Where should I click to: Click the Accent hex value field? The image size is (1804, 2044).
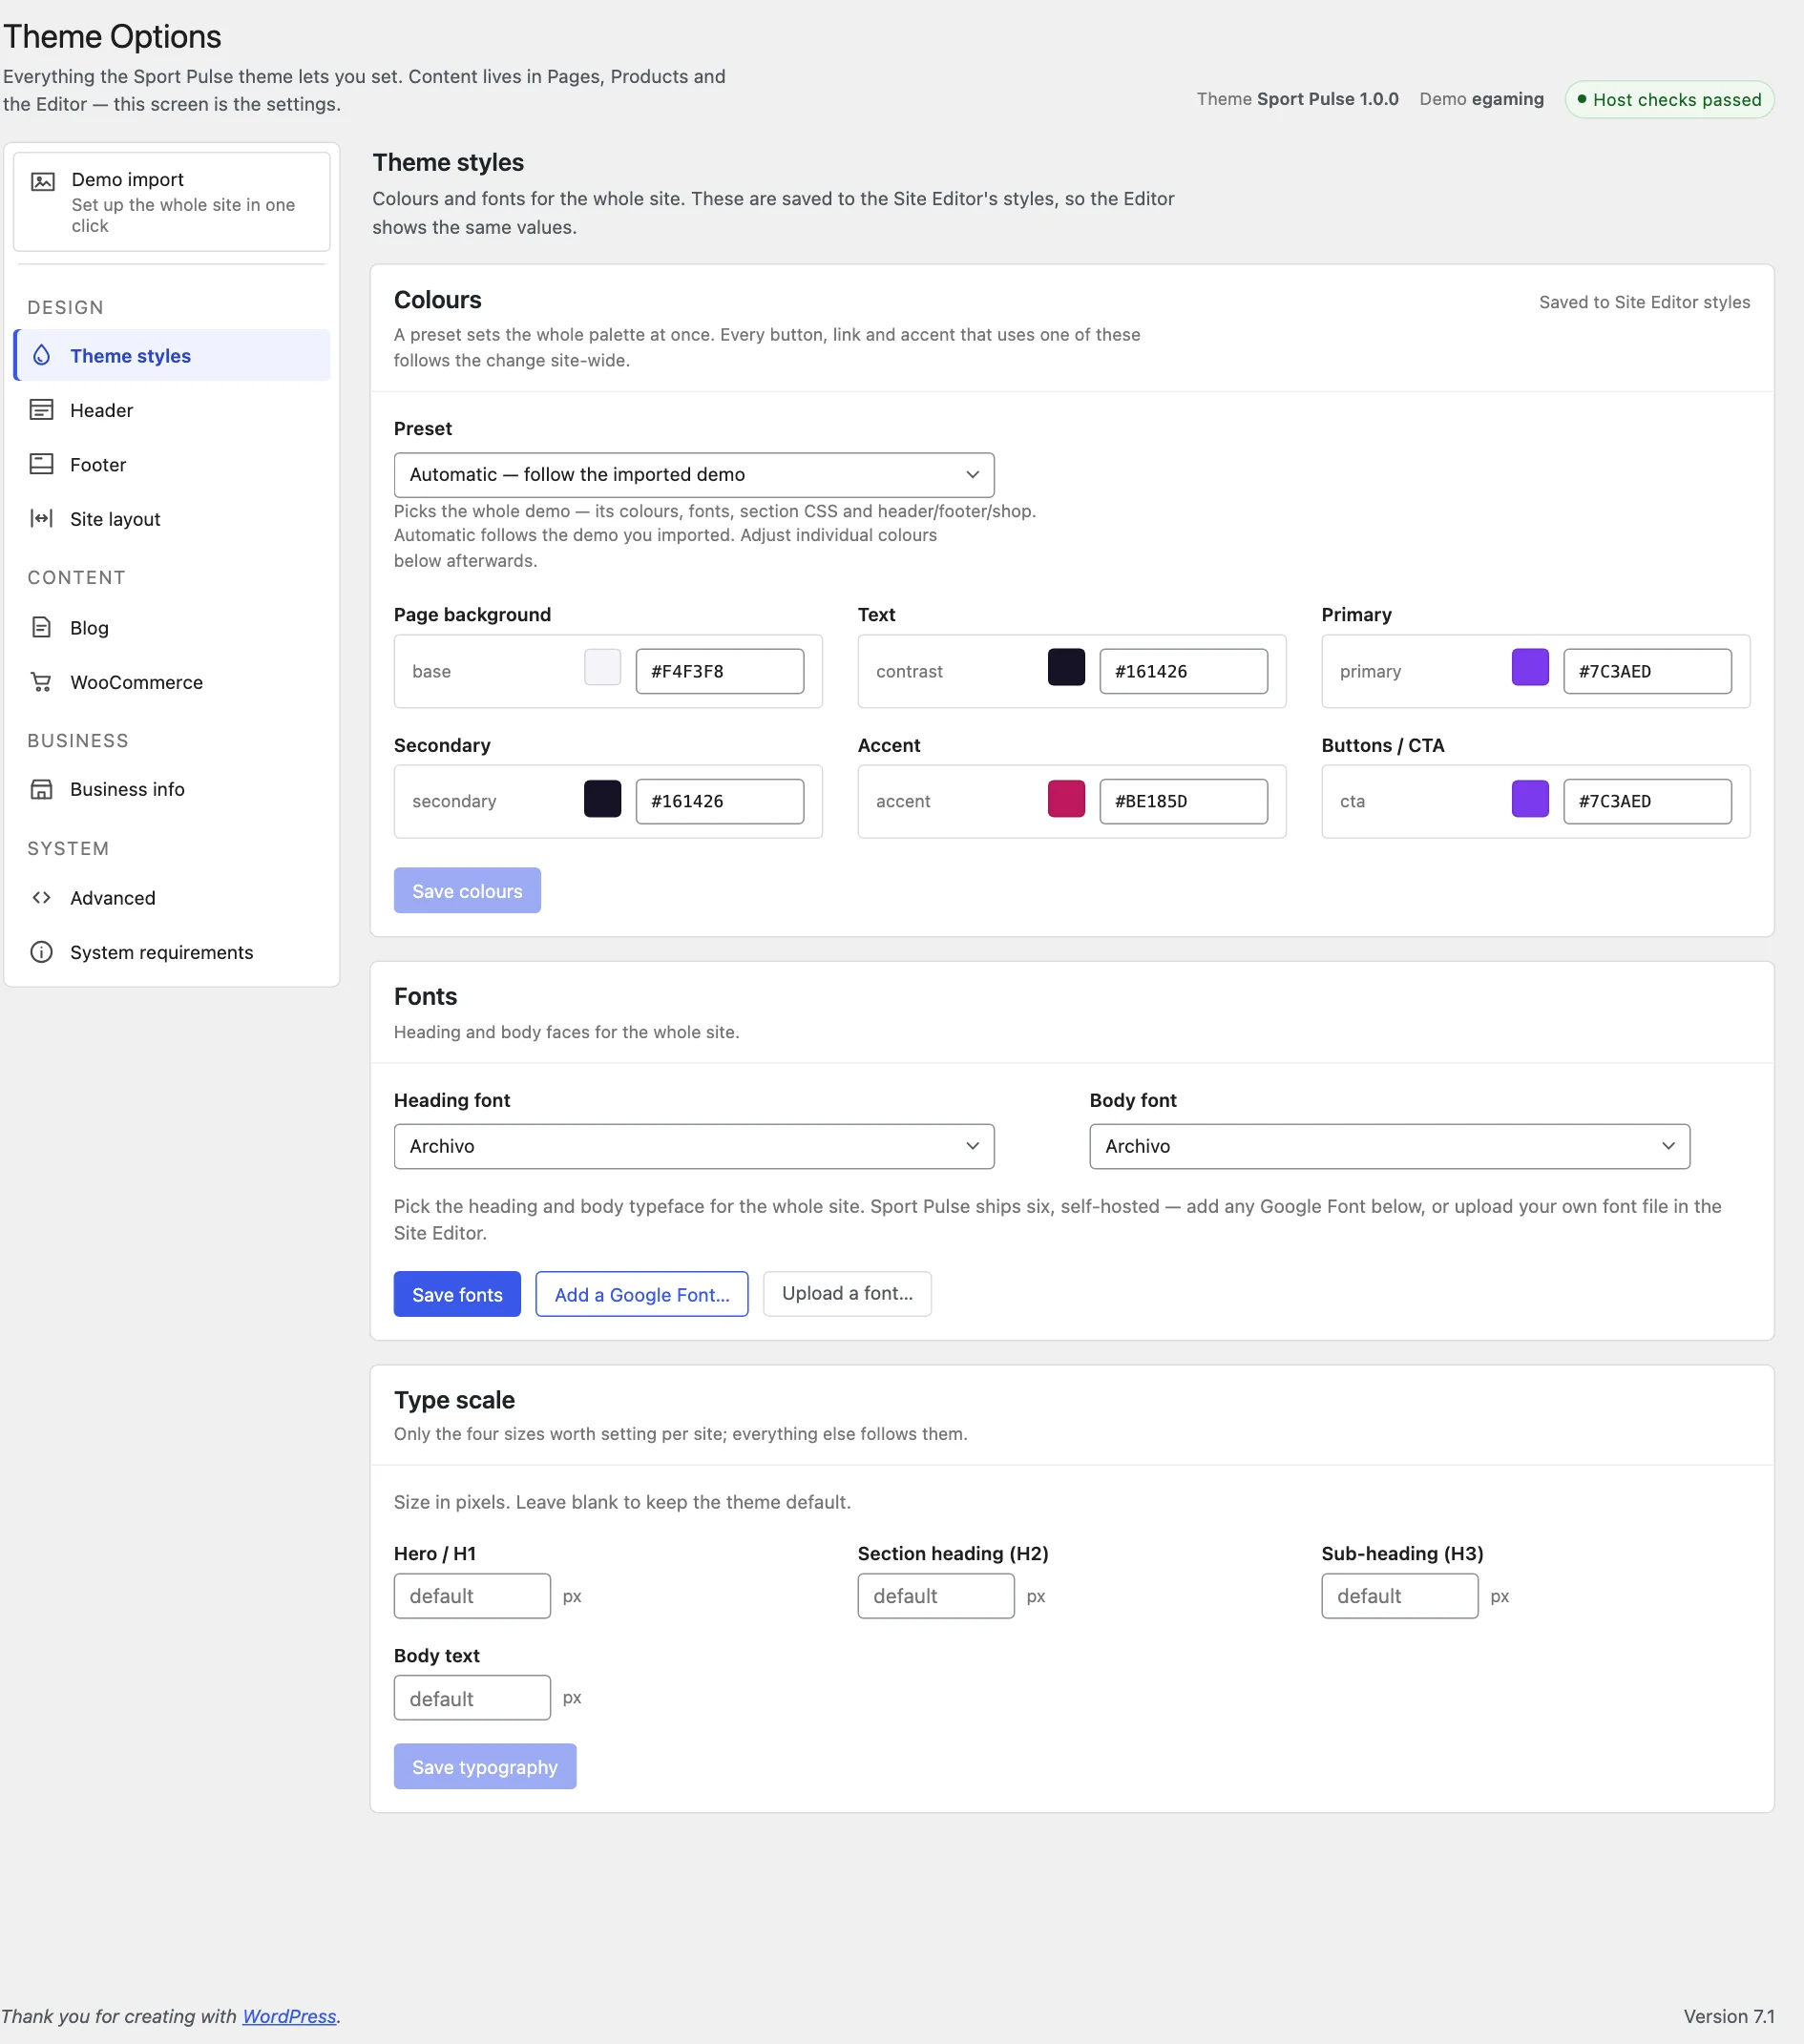pos(1184,801)
